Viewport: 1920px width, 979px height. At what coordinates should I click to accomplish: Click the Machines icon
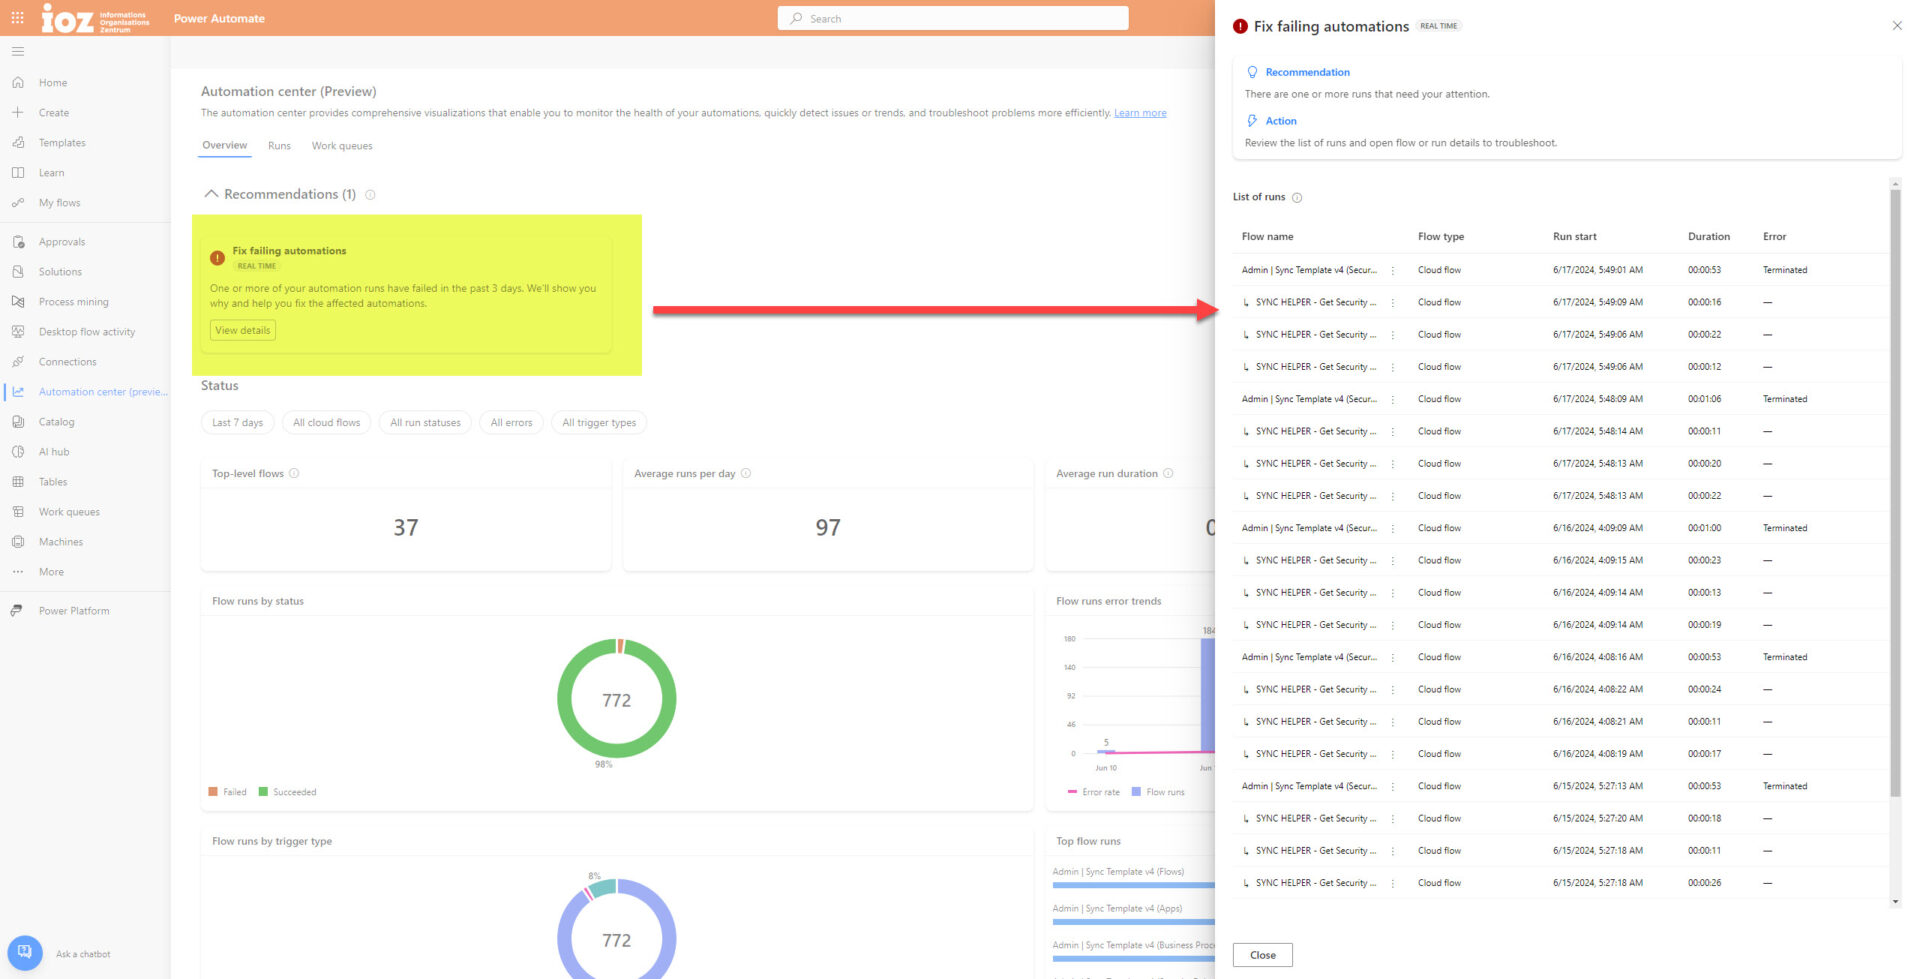(x=18, y=542)
